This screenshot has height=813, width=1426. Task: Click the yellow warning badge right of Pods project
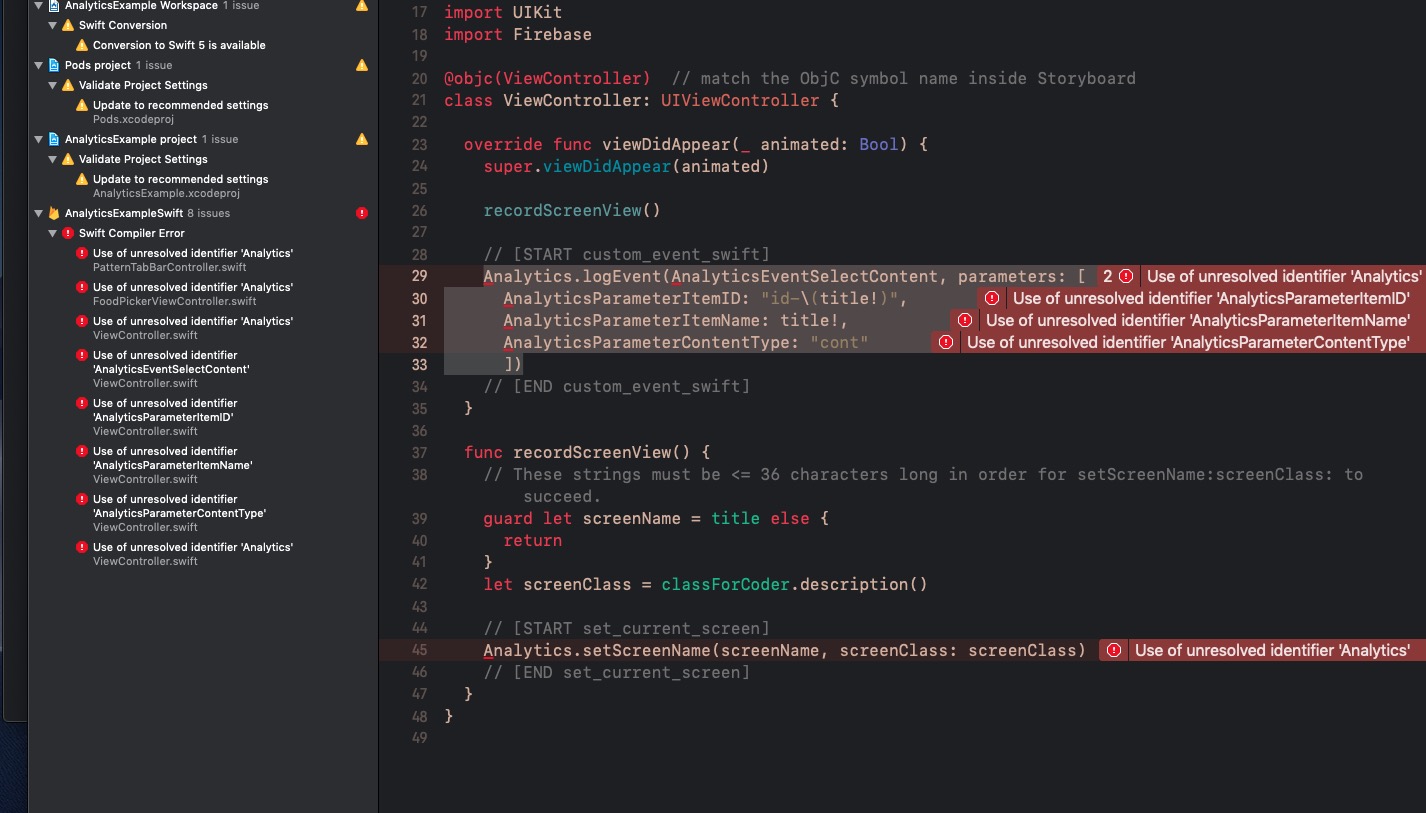tap(361, 64)
